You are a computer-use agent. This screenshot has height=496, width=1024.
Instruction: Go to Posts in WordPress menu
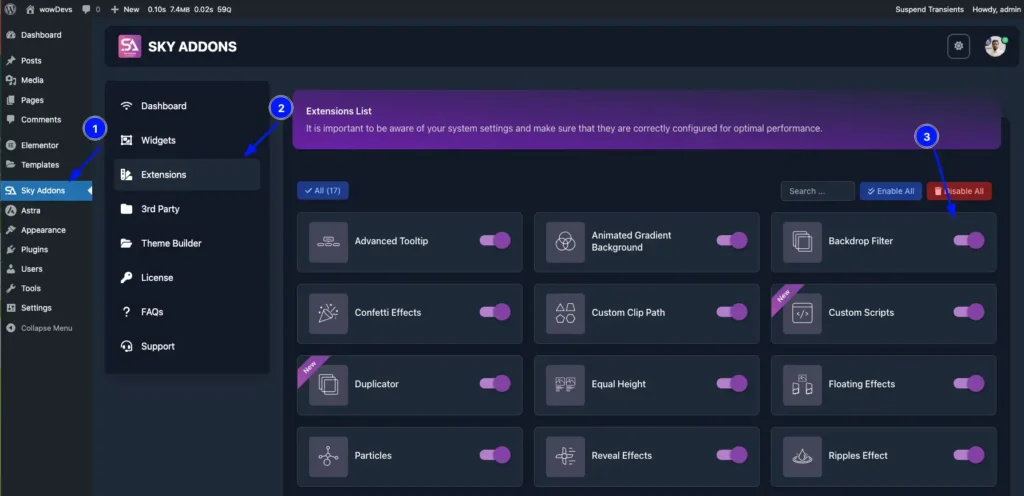46,61
